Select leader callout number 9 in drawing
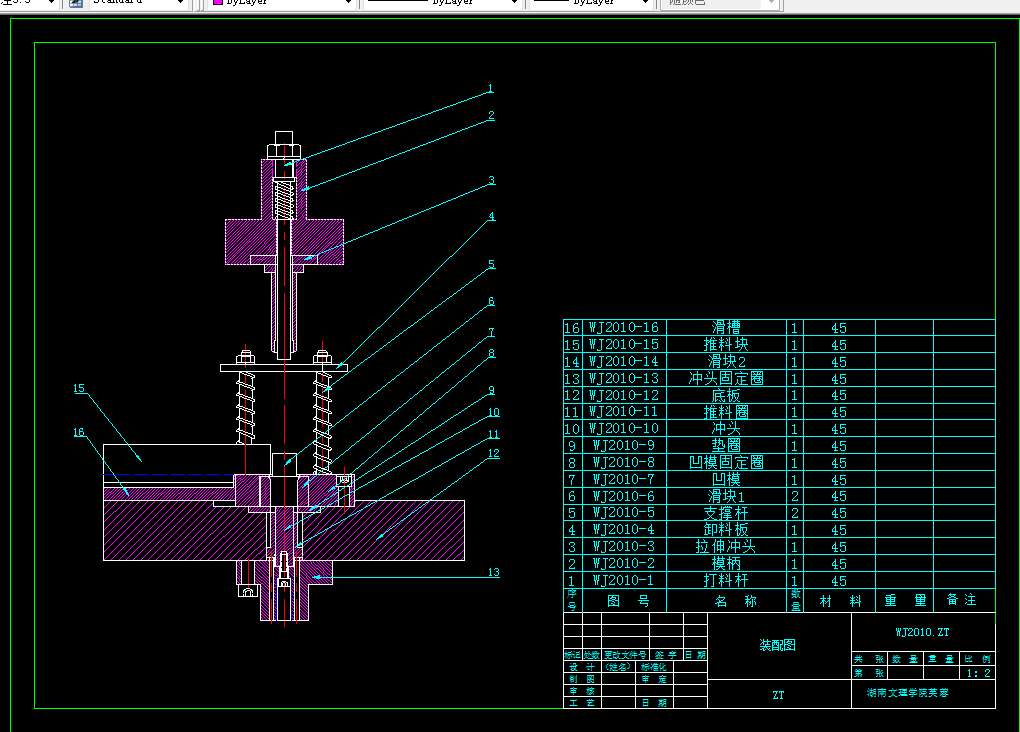 coord(491,390)
